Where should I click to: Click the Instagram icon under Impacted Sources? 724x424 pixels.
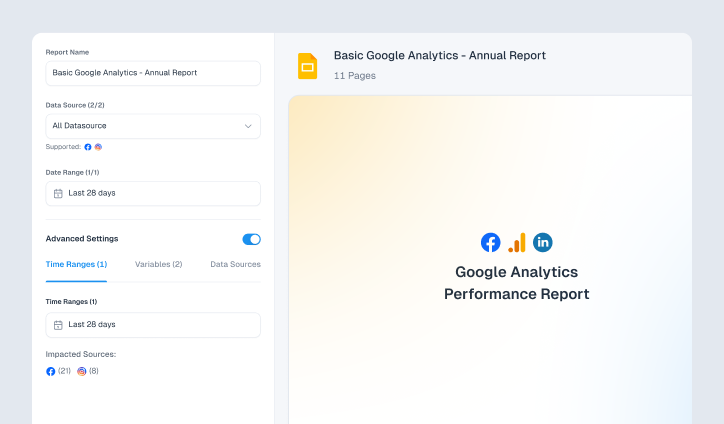tap(82, 371)
